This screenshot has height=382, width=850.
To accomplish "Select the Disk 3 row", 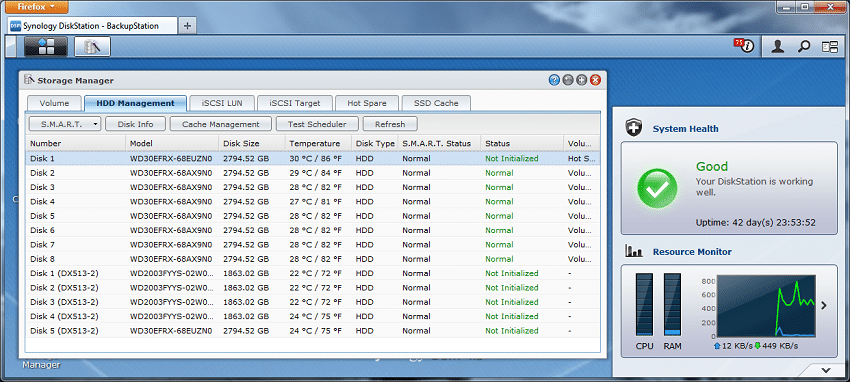I will (x=313, y=187).
